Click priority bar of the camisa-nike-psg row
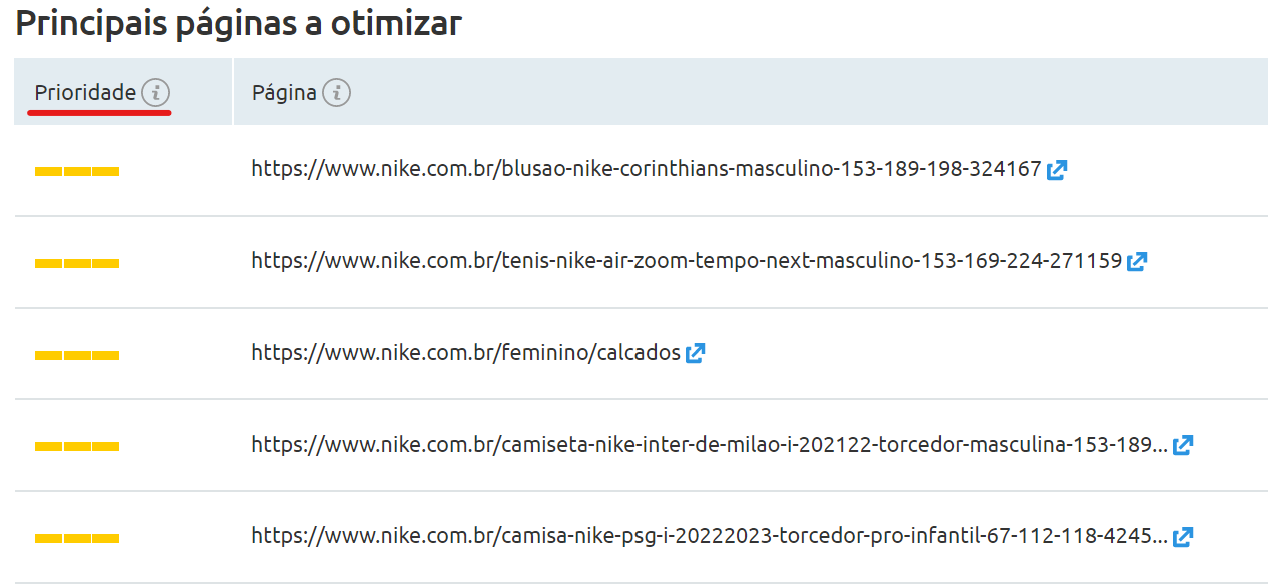 pyautogui.click(x=77, y=539)
